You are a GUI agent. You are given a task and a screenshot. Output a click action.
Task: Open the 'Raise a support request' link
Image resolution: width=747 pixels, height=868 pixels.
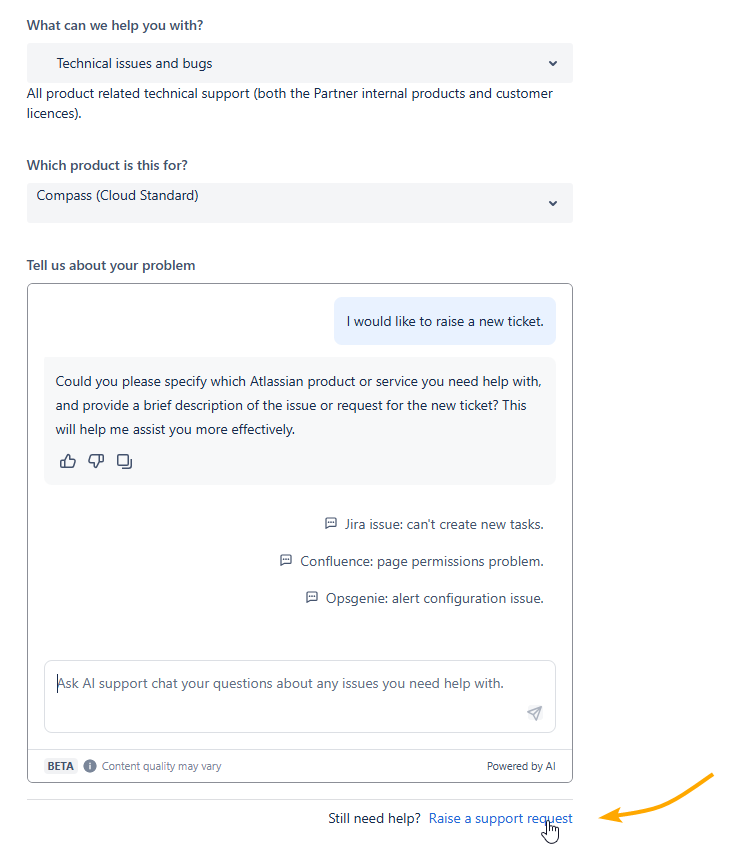500,818
